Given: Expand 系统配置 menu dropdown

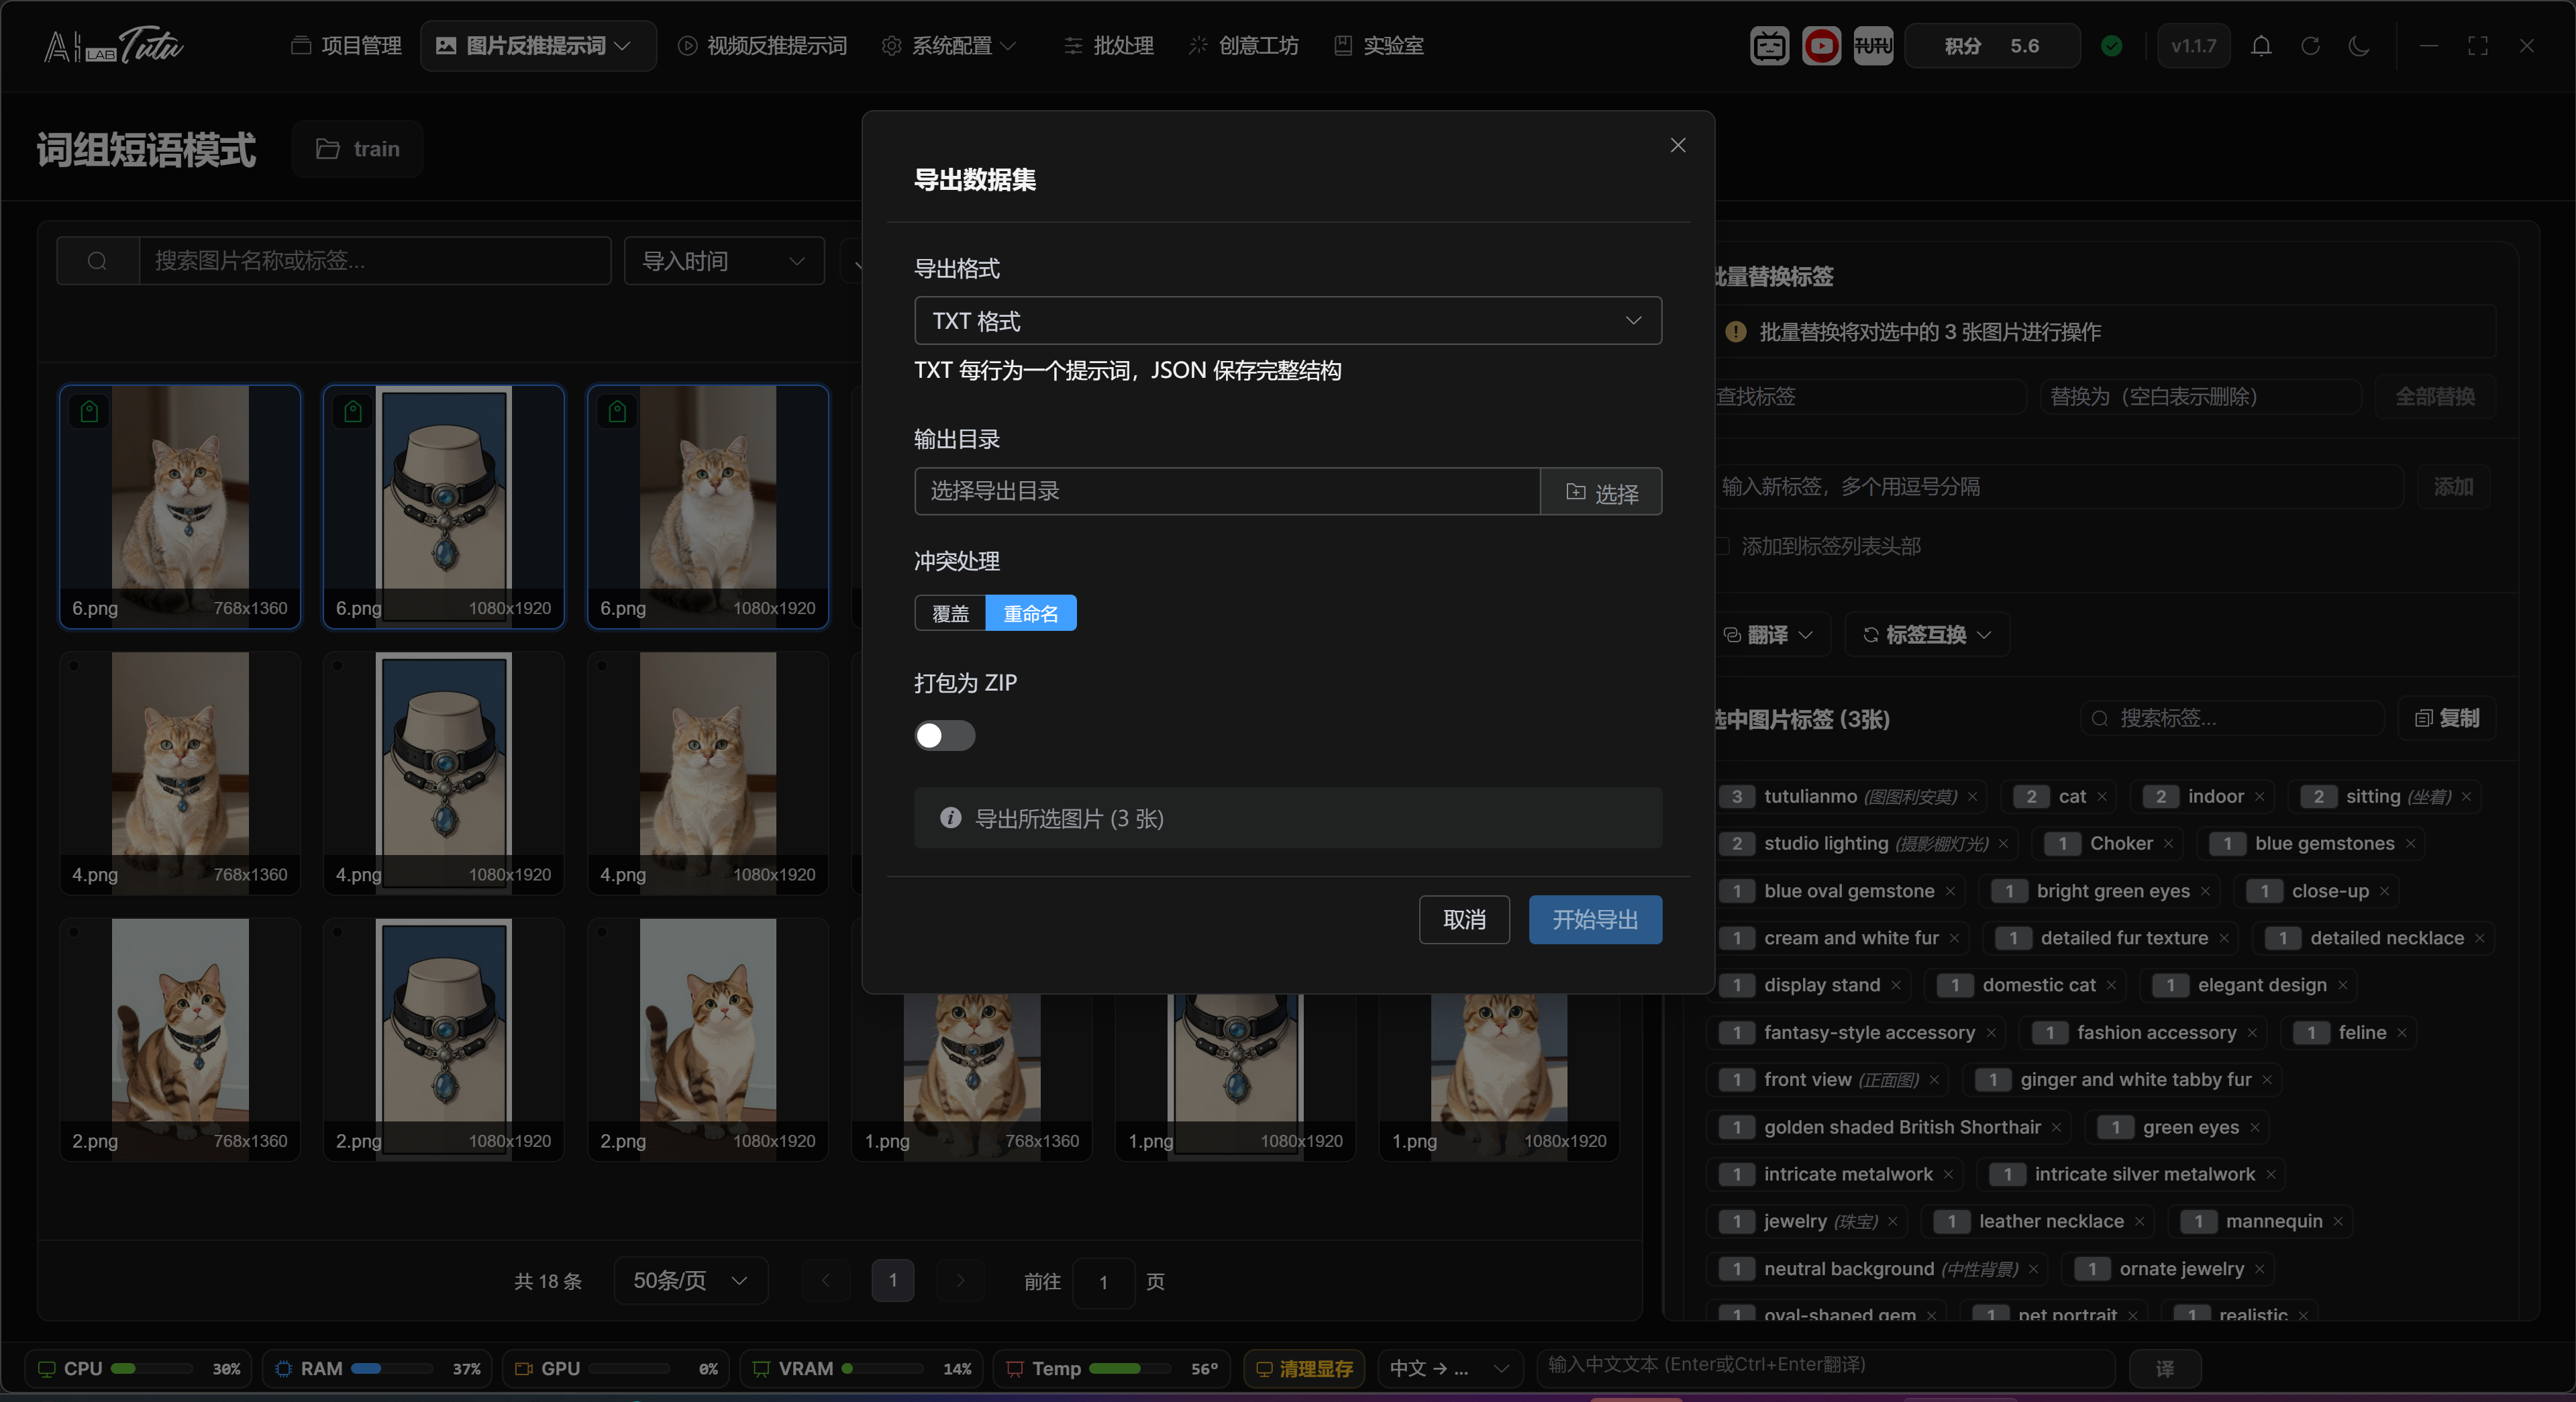Looking at the screenshot, I should pos(949,46).
